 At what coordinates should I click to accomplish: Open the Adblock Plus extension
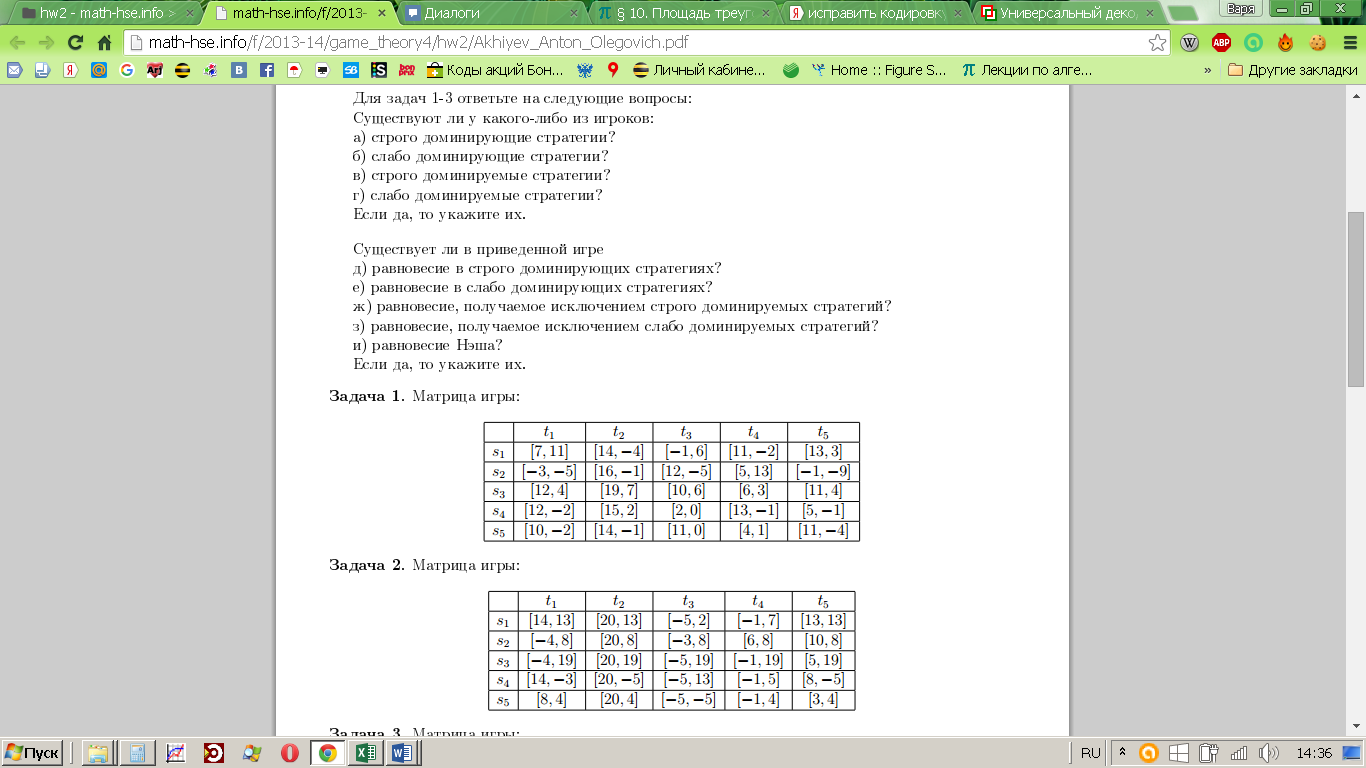pyautogui.click(x=1221, y=43)
